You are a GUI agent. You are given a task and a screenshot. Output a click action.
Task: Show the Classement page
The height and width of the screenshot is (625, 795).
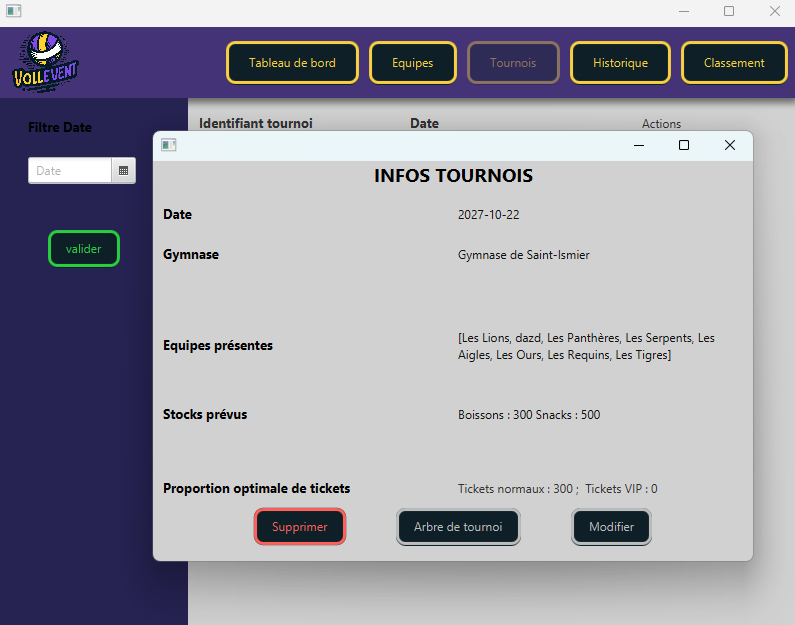[x=734, y=63]
